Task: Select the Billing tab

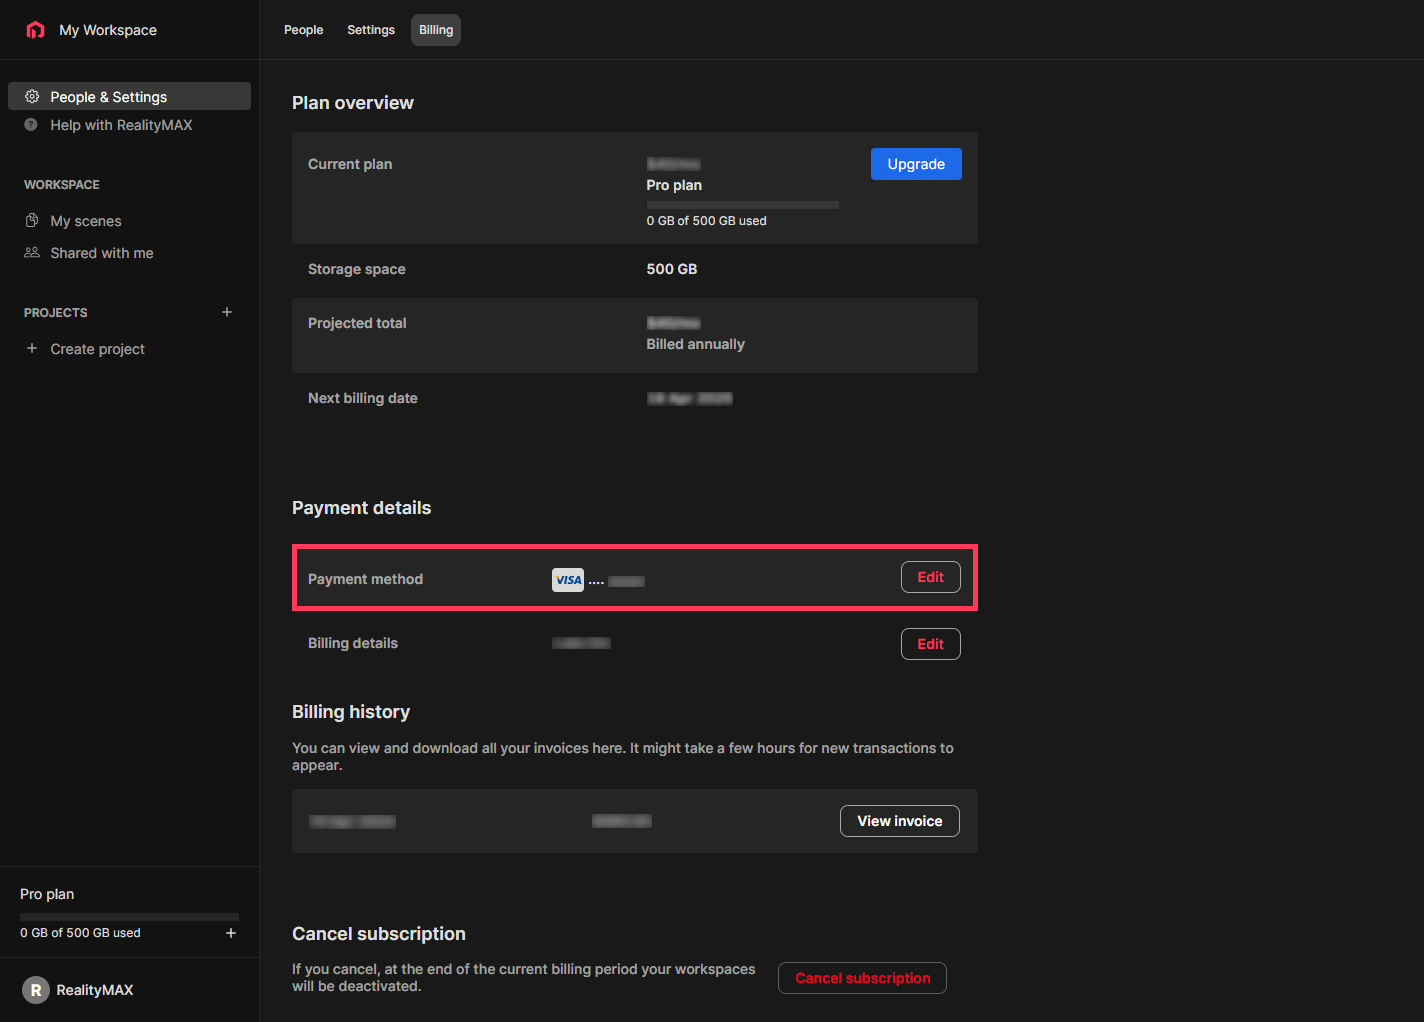Action: coord(435,29)
